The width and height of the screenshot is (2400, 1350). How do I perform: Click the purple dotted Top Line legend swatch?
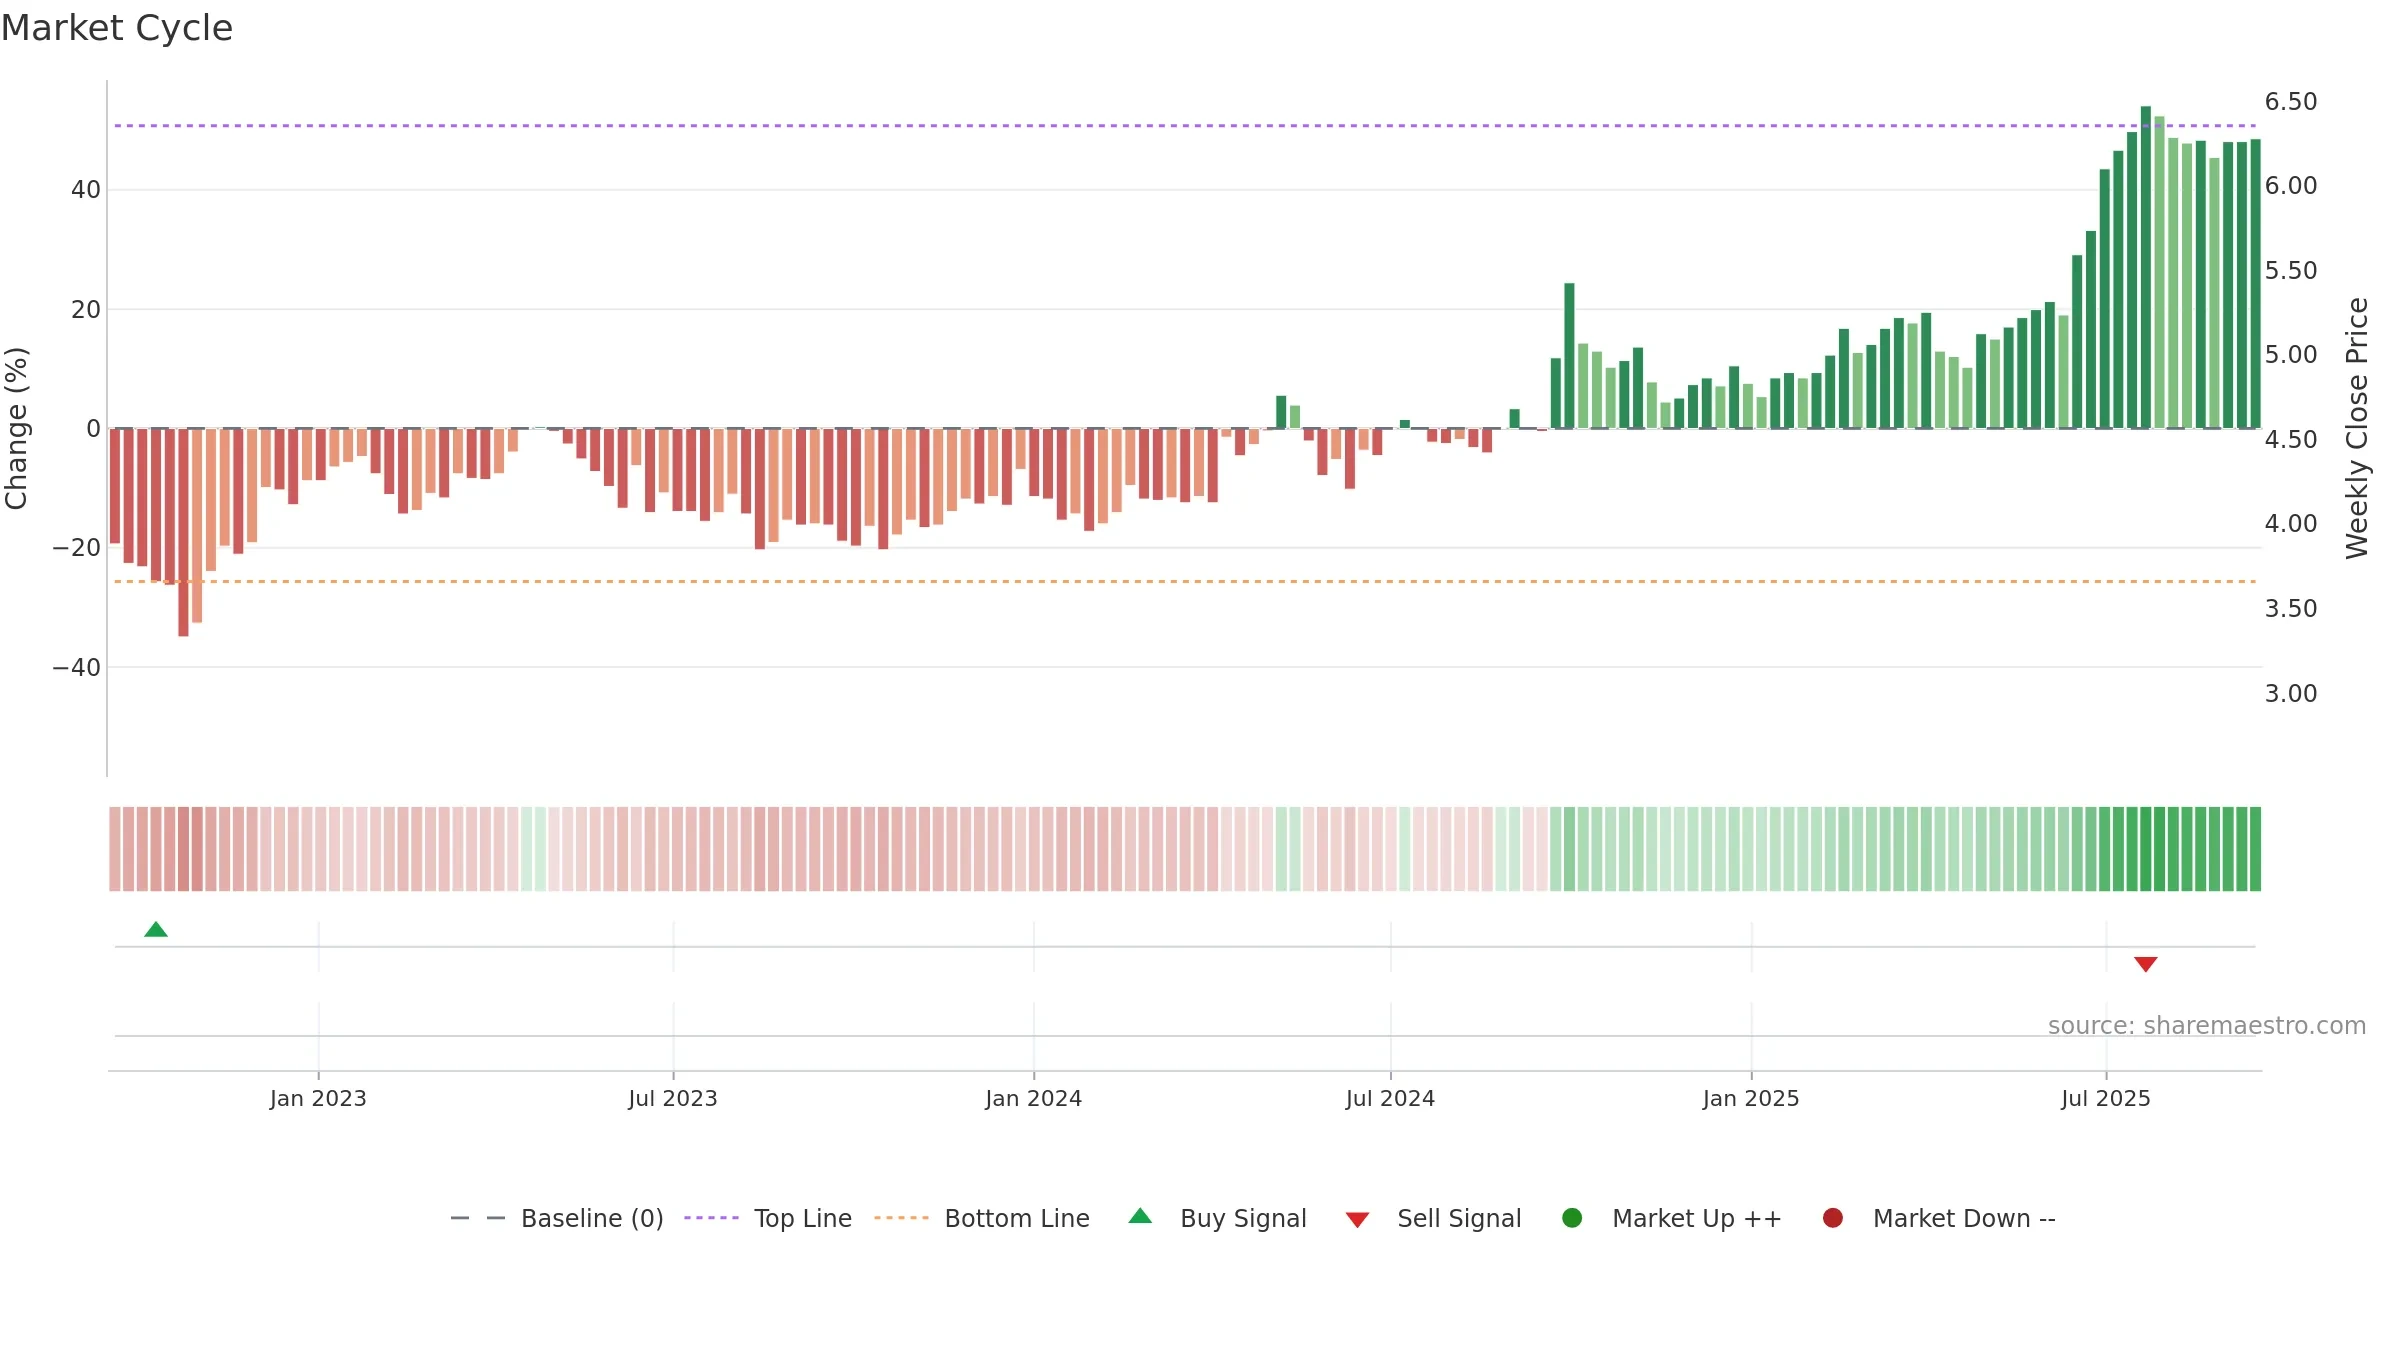(711, 1218)
